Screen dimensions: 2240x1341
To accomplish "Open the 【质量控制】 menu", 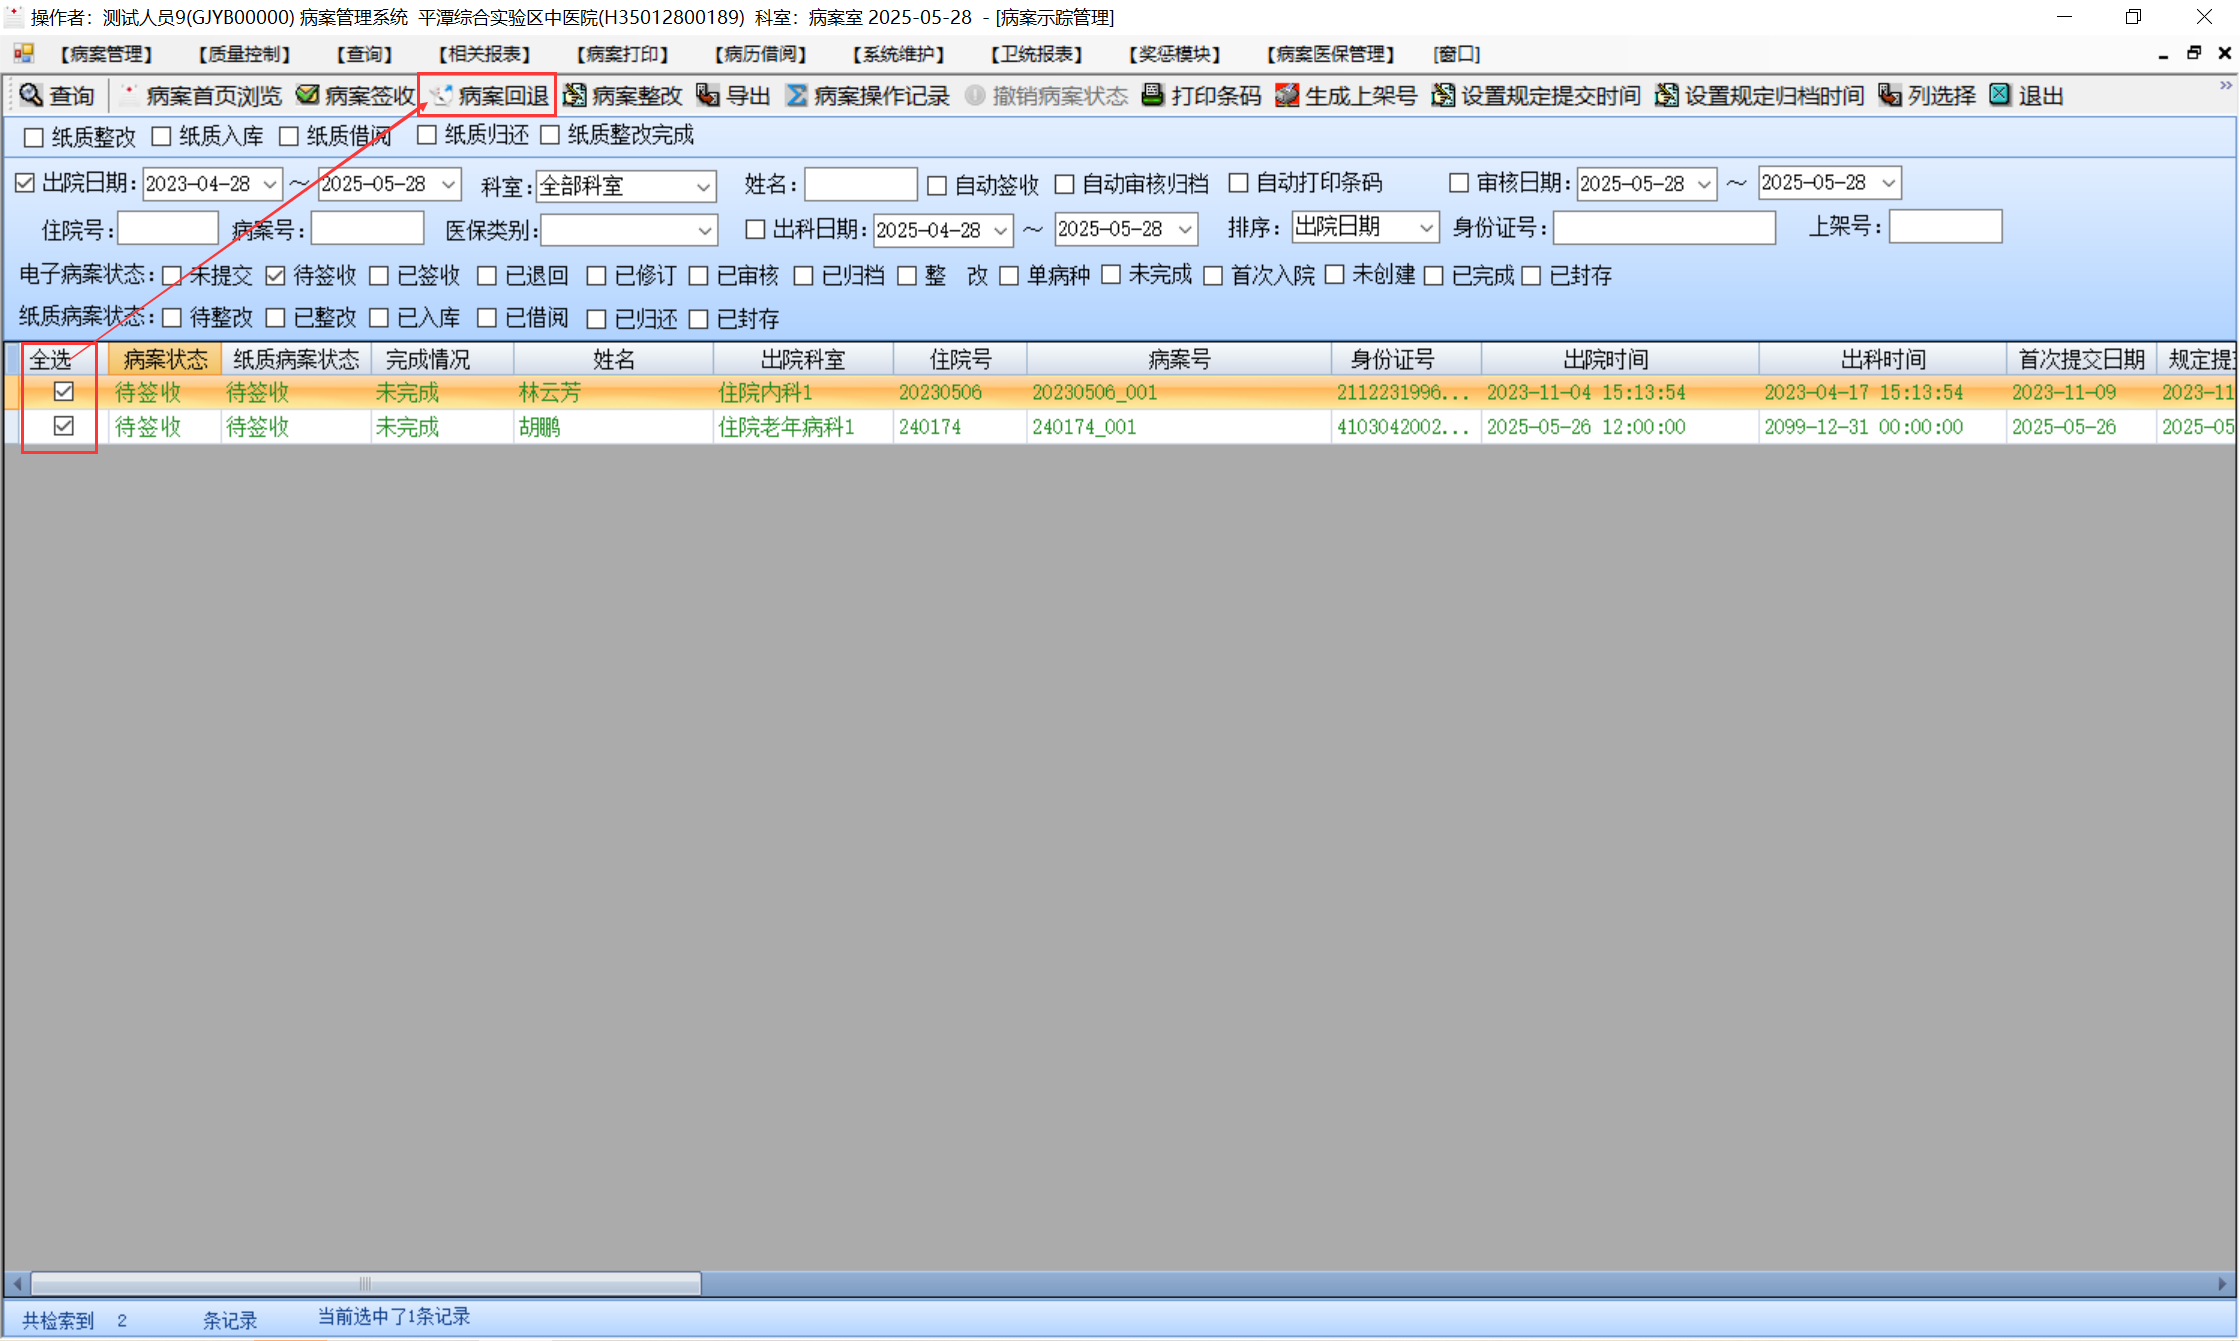I will pyautogui.click(x=245, y=54).
